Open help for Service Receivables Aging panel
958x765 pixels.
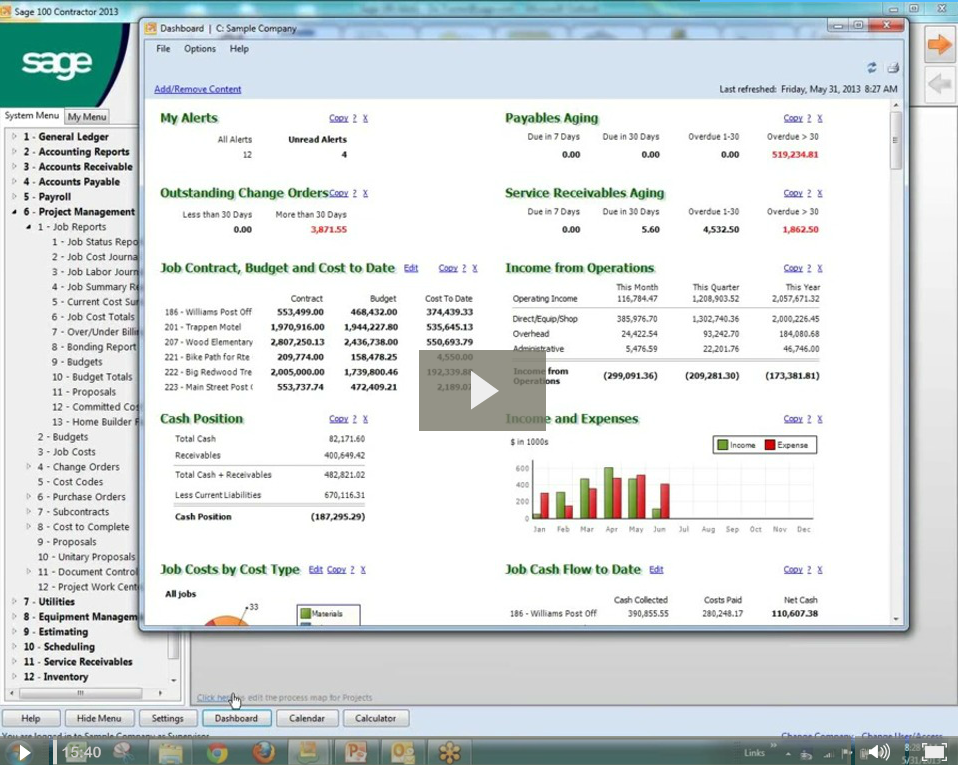pos(809,193)
